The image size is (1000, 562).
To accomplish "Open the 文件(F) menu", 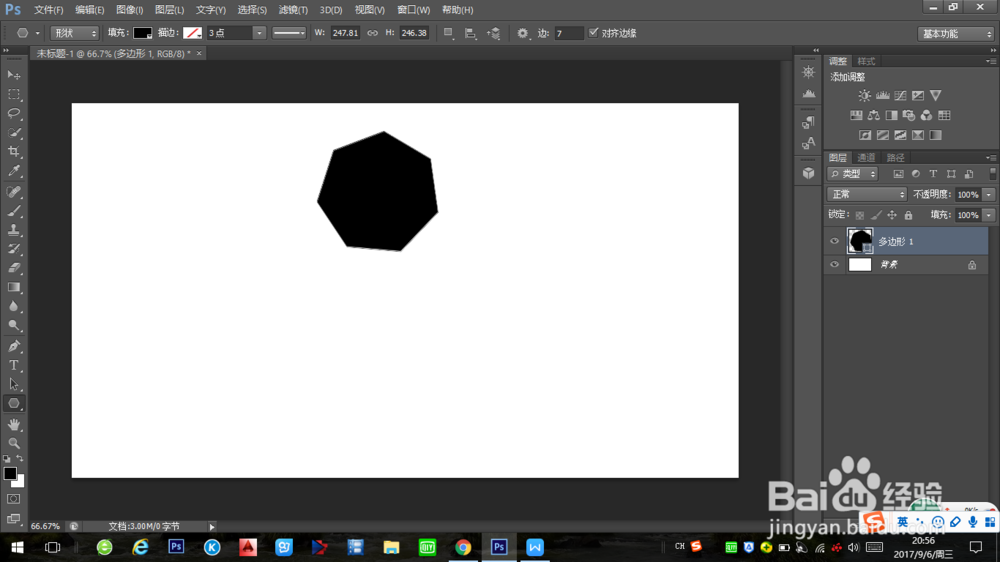I will 48,10.
